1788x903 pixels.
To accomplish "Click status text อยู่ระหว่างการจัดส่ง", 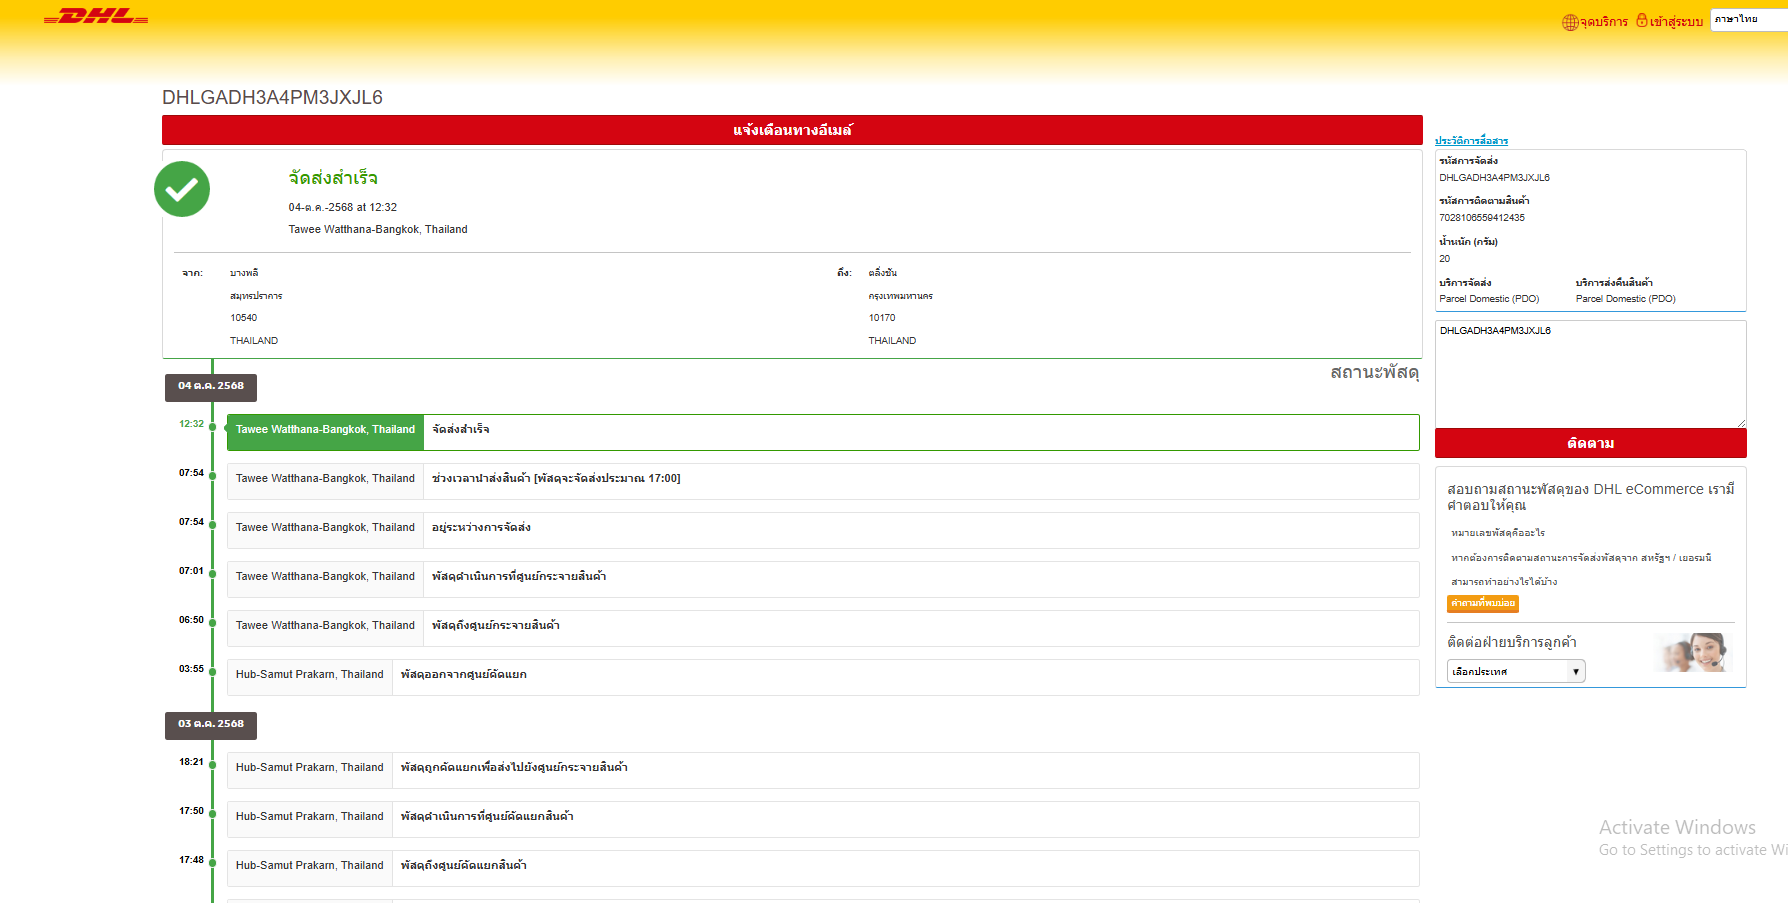I will [481, 527].
